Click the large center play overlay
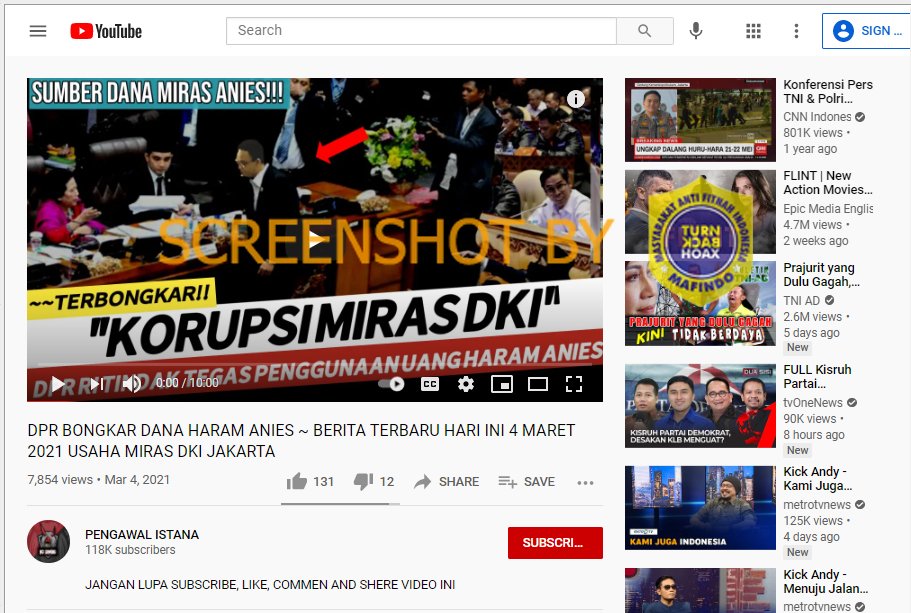 tap(315, 239)
